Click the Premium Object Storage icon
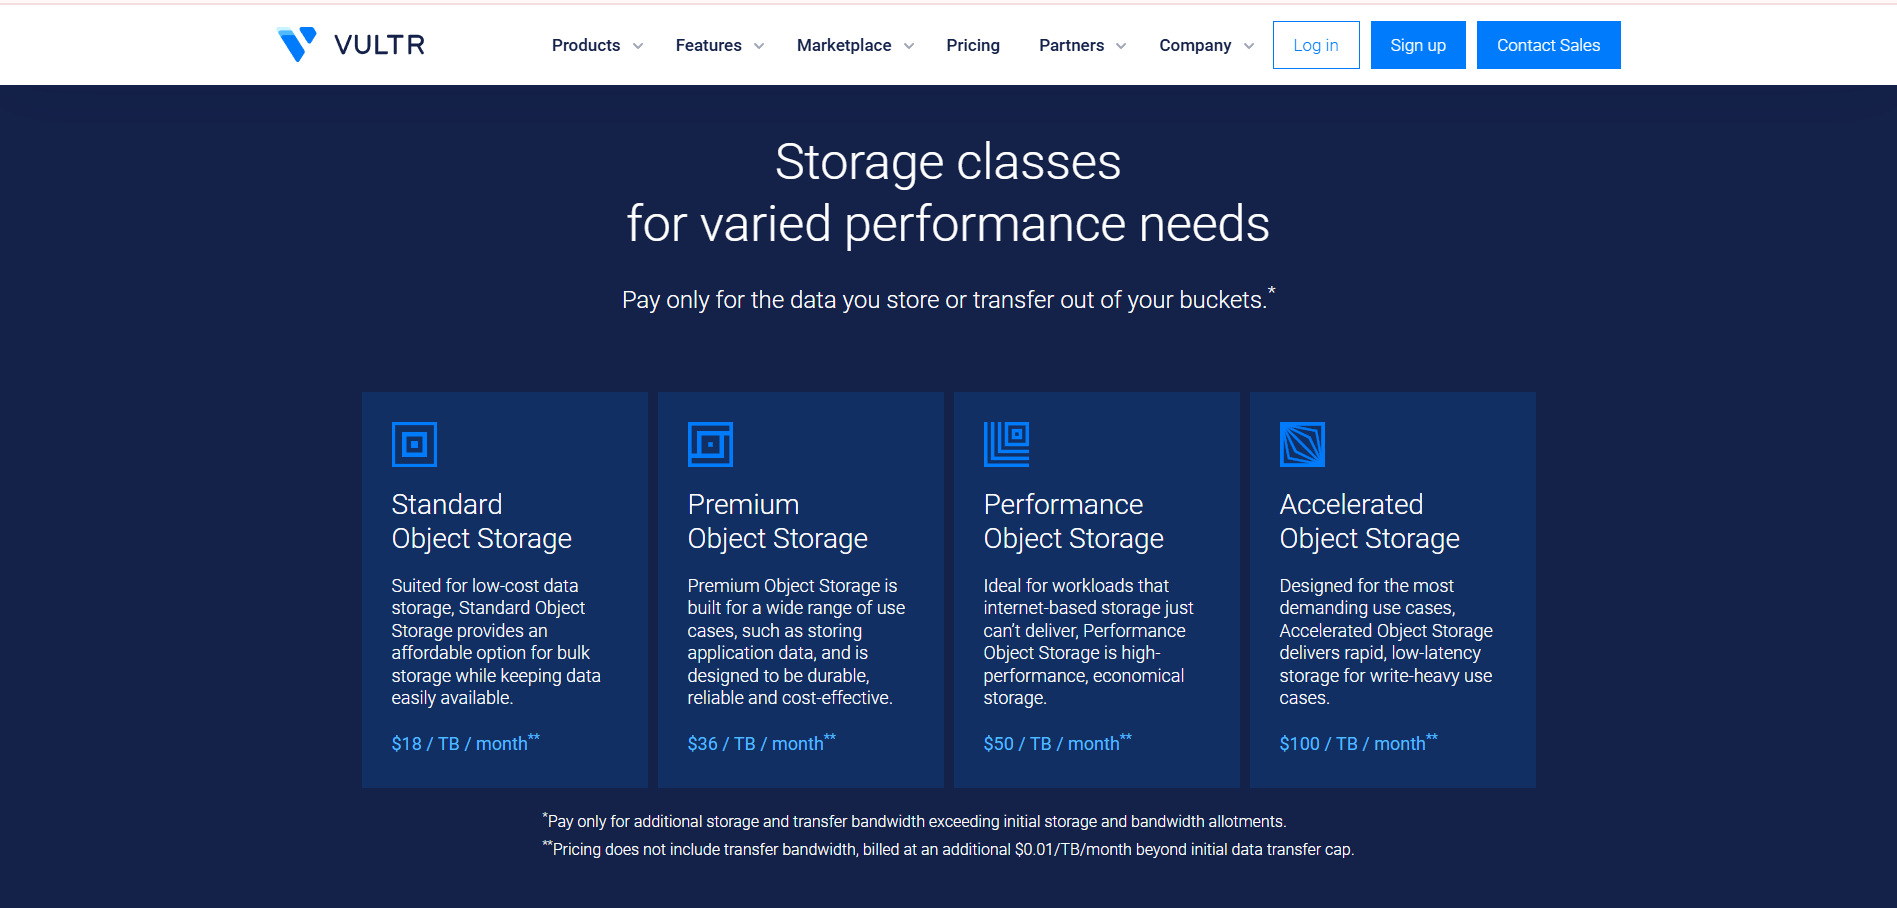Viewport: 1897px width, 908px height. 710,445
